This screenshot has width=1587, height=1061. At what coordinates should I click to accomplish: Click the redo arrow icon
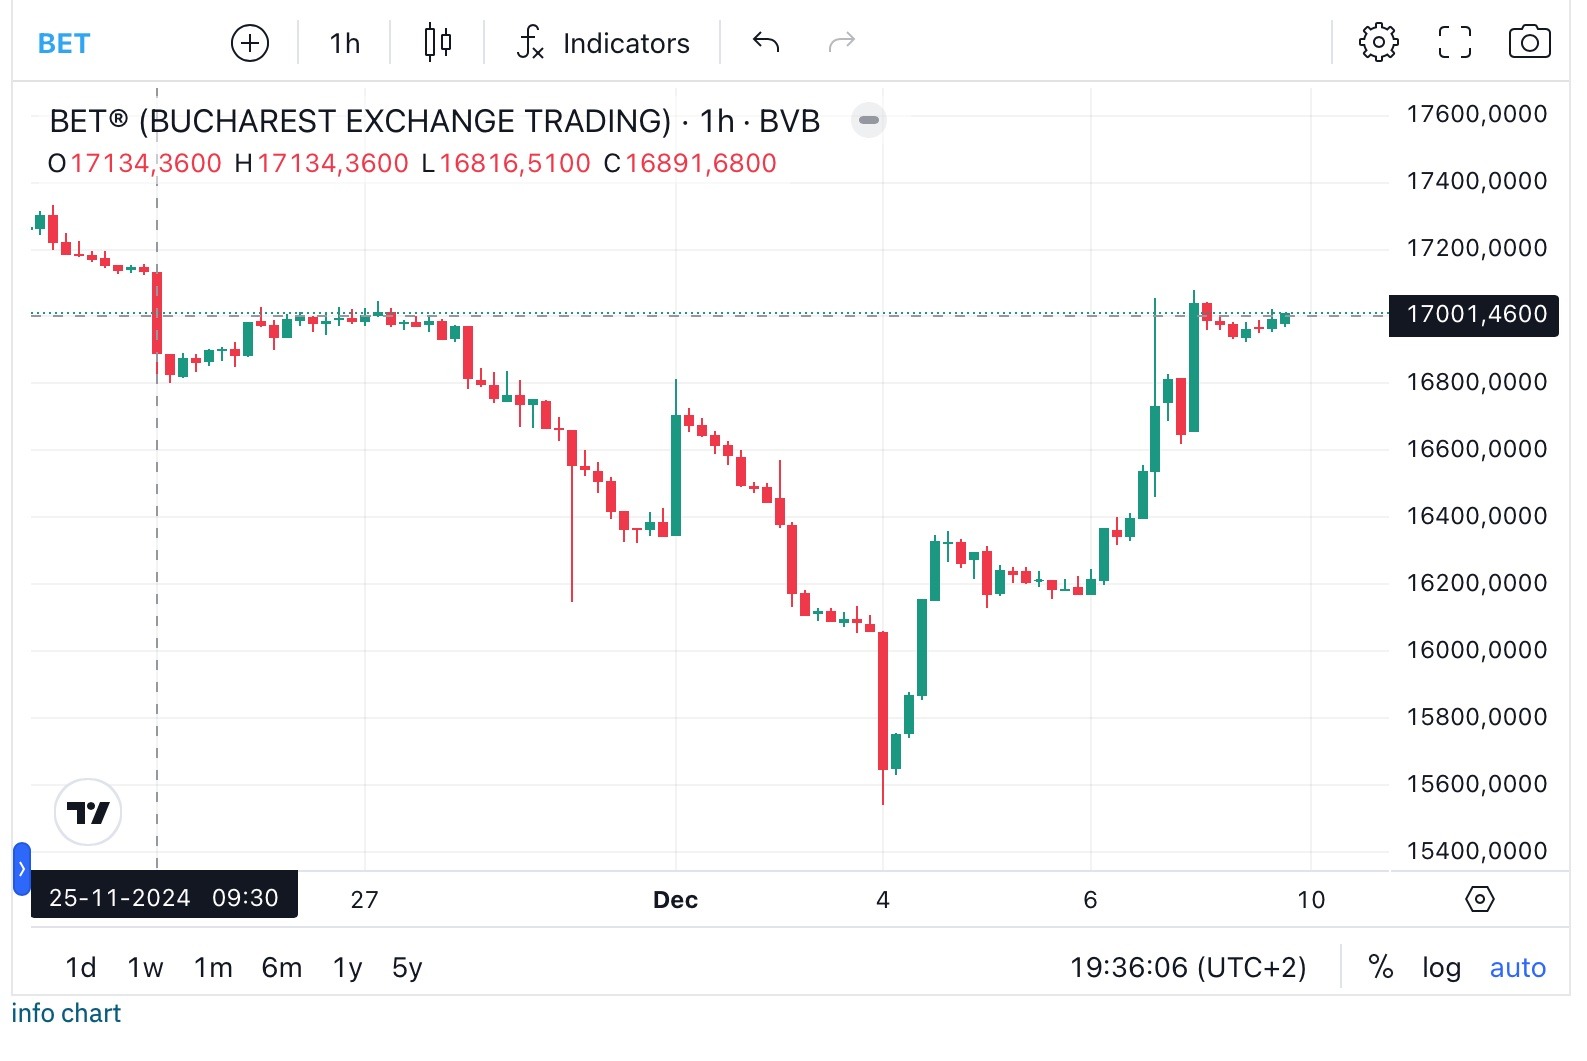pos(842,43)
